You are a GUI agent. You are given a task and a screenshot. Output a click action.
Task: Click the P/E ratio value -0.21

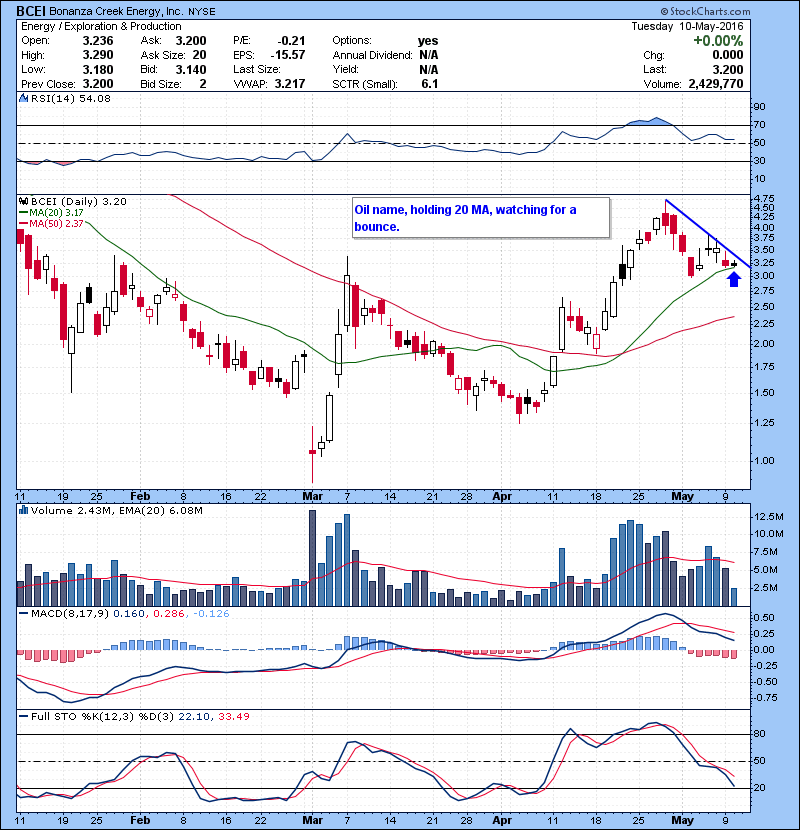pos(291,41)
